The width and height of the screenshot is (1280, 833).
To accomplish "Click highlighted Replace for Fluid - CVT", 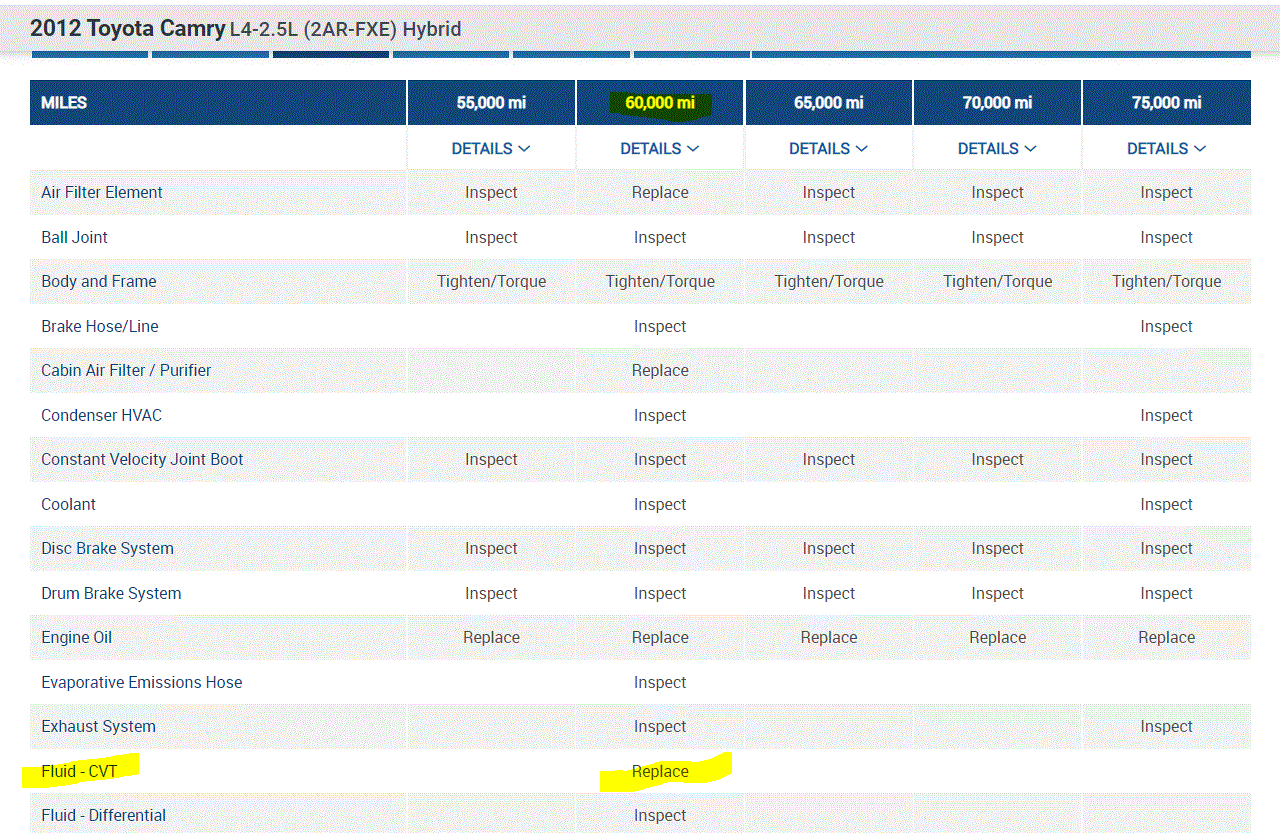I will pyautogui.click(x=660, y=771).
